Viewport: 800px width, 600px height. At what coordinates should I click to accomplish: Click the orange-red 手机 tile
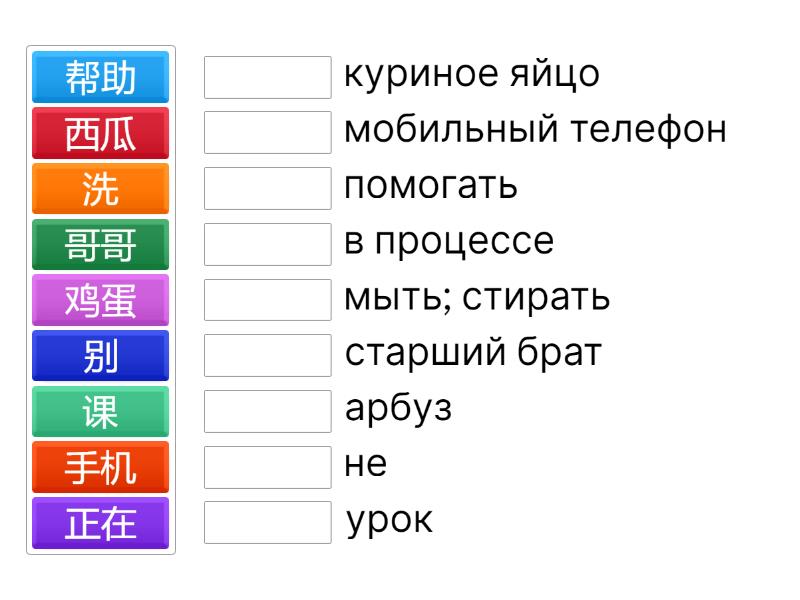tap(100, 468)
